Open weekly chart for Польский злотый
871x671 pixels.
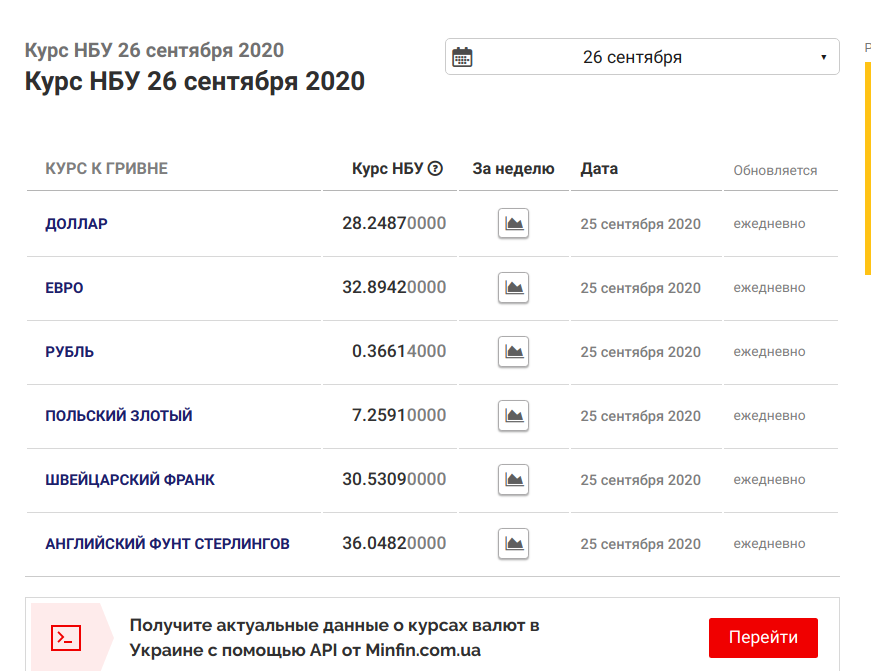(513, 415)
